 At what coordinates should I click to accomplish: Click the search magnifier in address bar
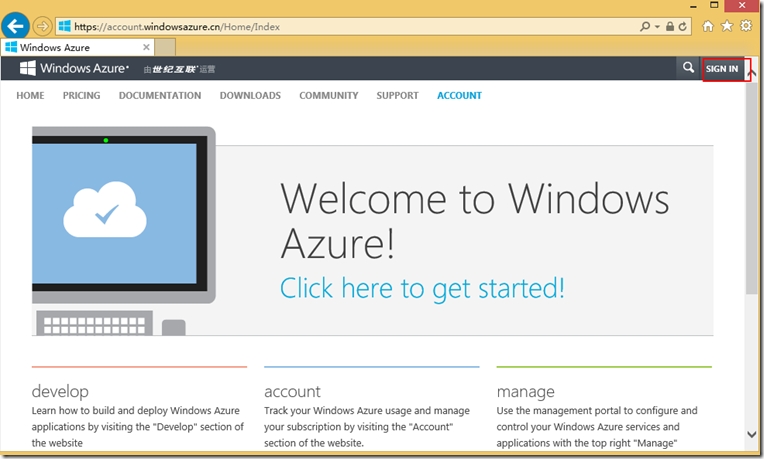645,26
